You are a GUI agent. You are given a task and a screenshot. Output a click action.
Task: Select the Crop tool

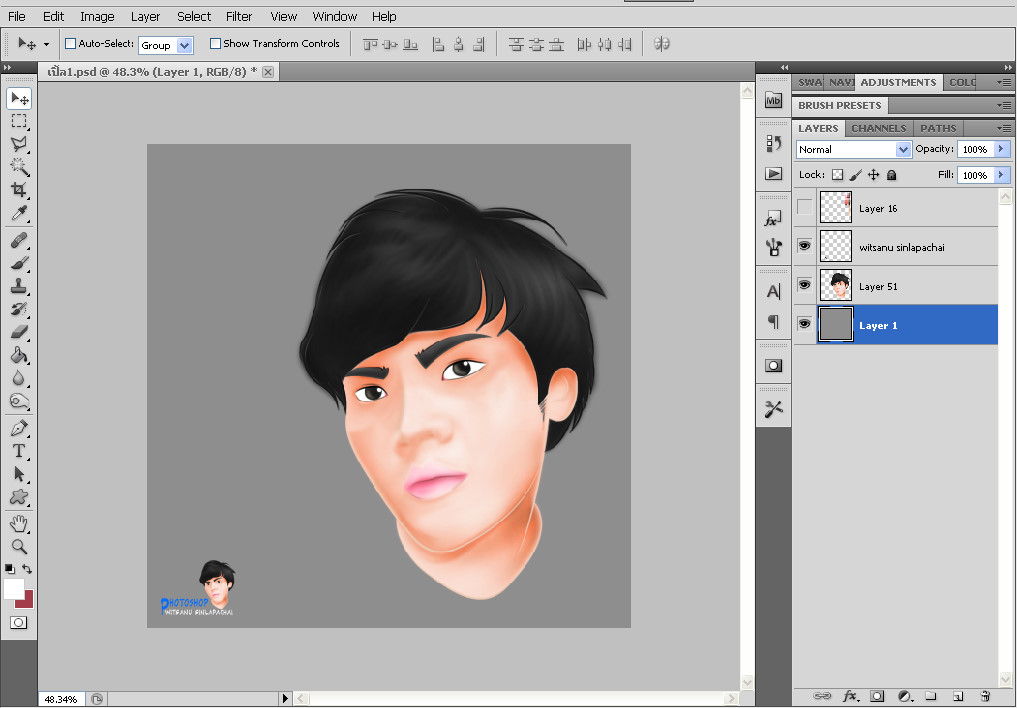[x=18, y=190]
